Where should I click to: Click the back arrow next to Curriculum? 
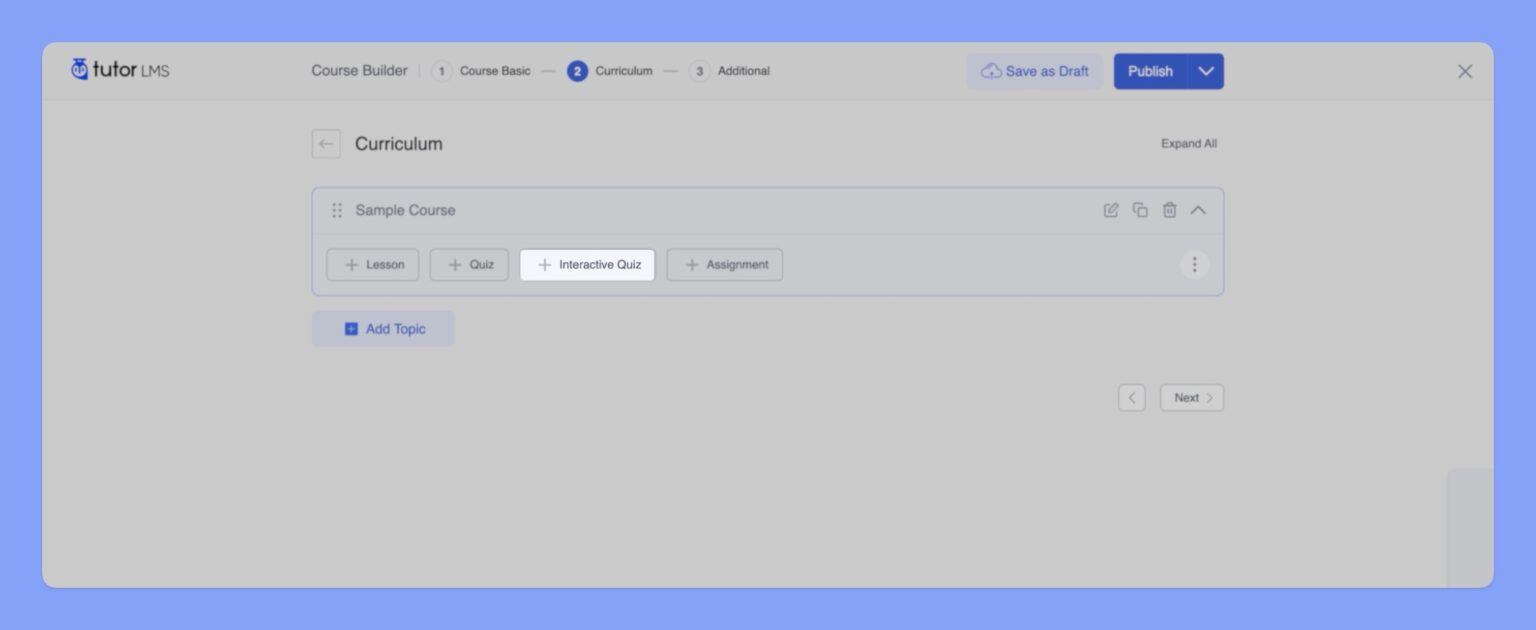(326, 144)
